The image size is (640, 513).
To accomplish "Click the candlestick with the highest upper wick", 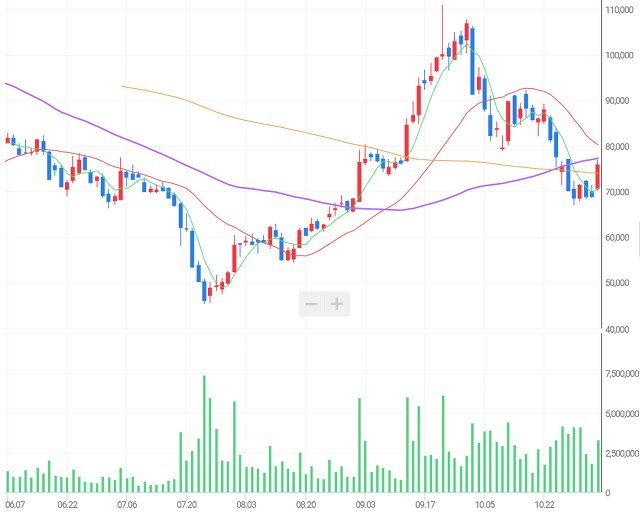I will pyautogui.click(x=442, y=32).
